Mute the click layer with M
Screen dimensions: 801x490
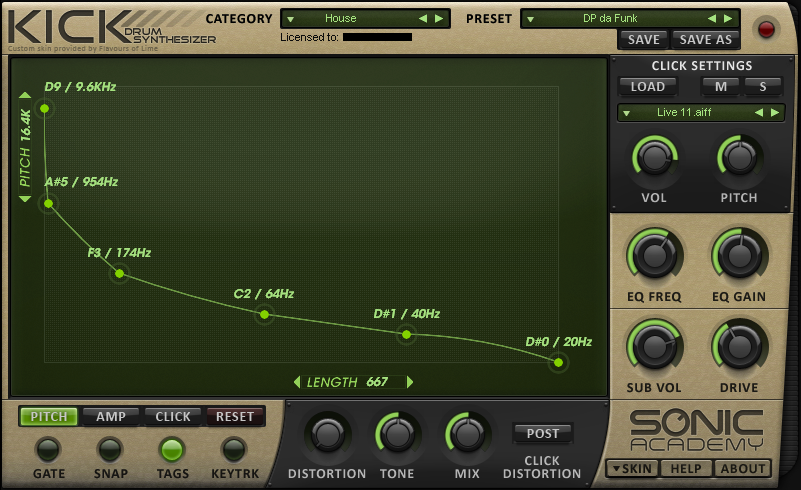(721, 86)
